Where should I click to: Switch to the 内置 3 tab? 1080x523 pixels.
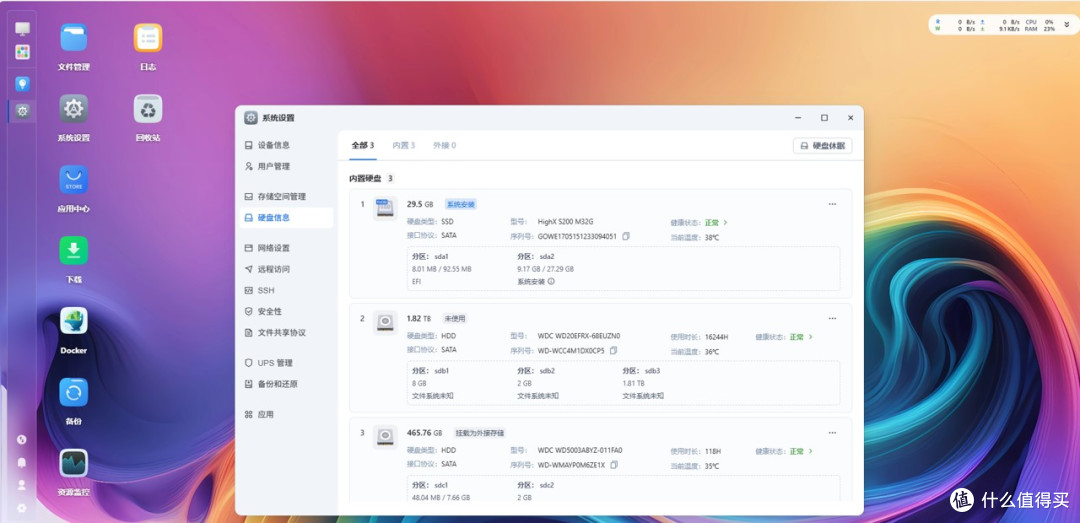coord(404,145)
